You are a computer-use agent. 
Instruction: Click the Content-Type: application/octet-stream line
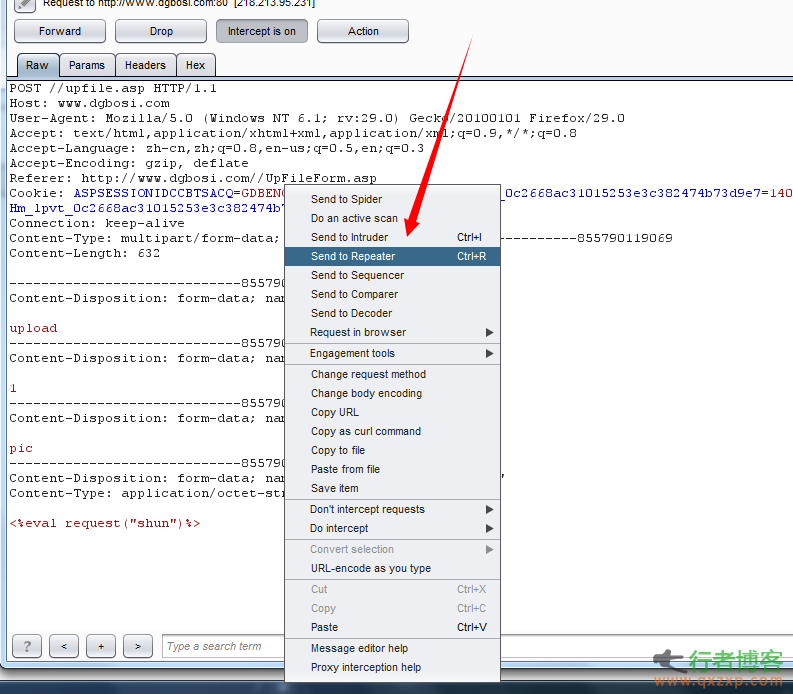[x=147, y=494]
